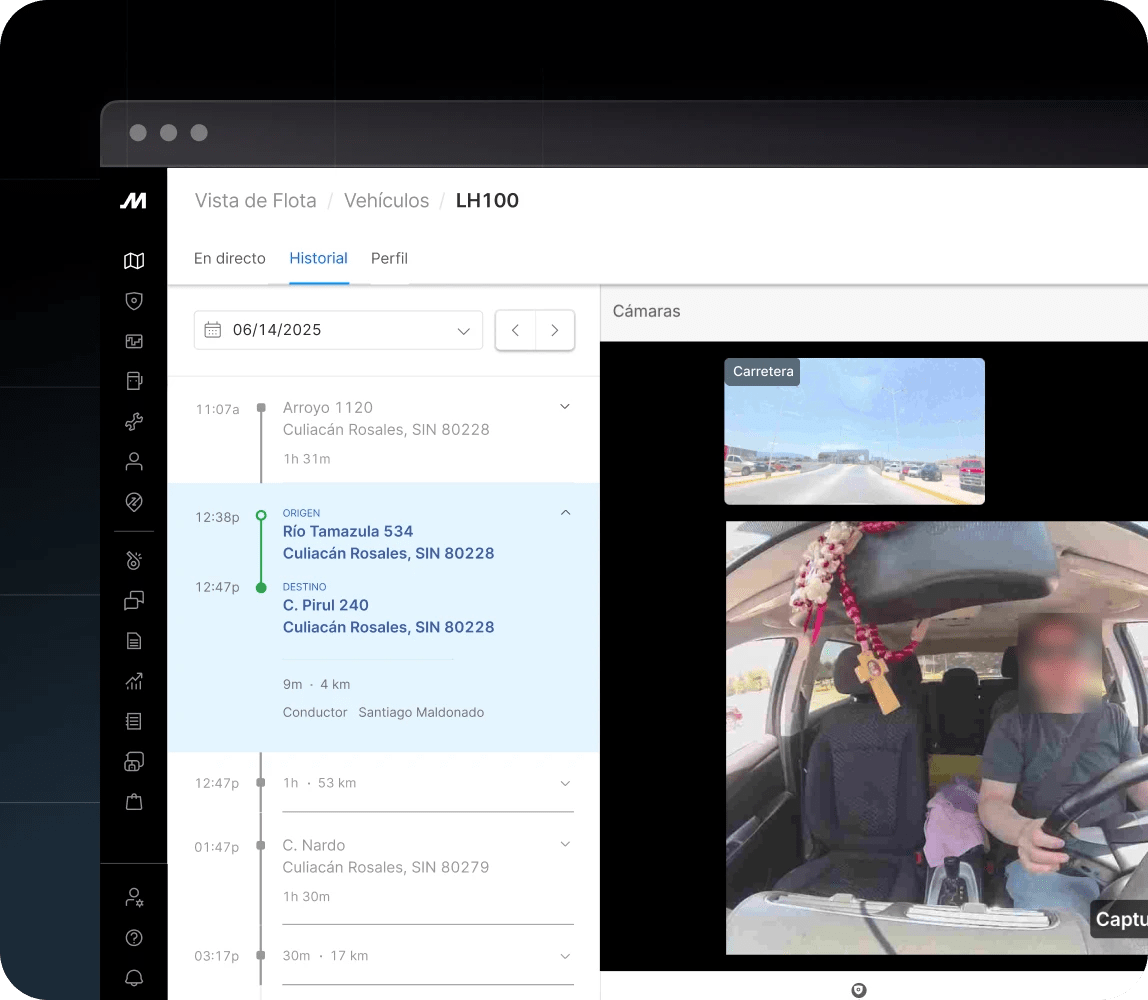Click the compass dispatch icon
This screenshot has height=1000, width=1148.
134,501
